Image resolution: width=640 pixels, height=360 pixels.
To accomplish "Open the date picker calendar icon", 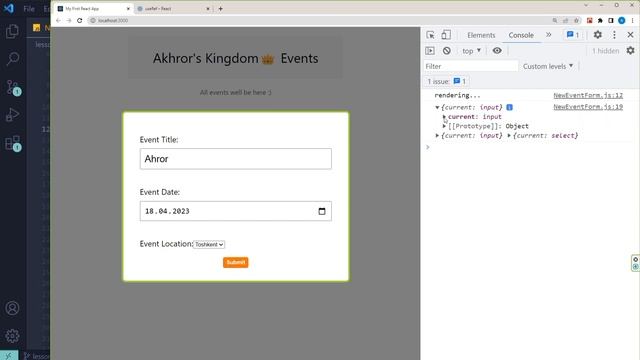I will click(322, 211).
